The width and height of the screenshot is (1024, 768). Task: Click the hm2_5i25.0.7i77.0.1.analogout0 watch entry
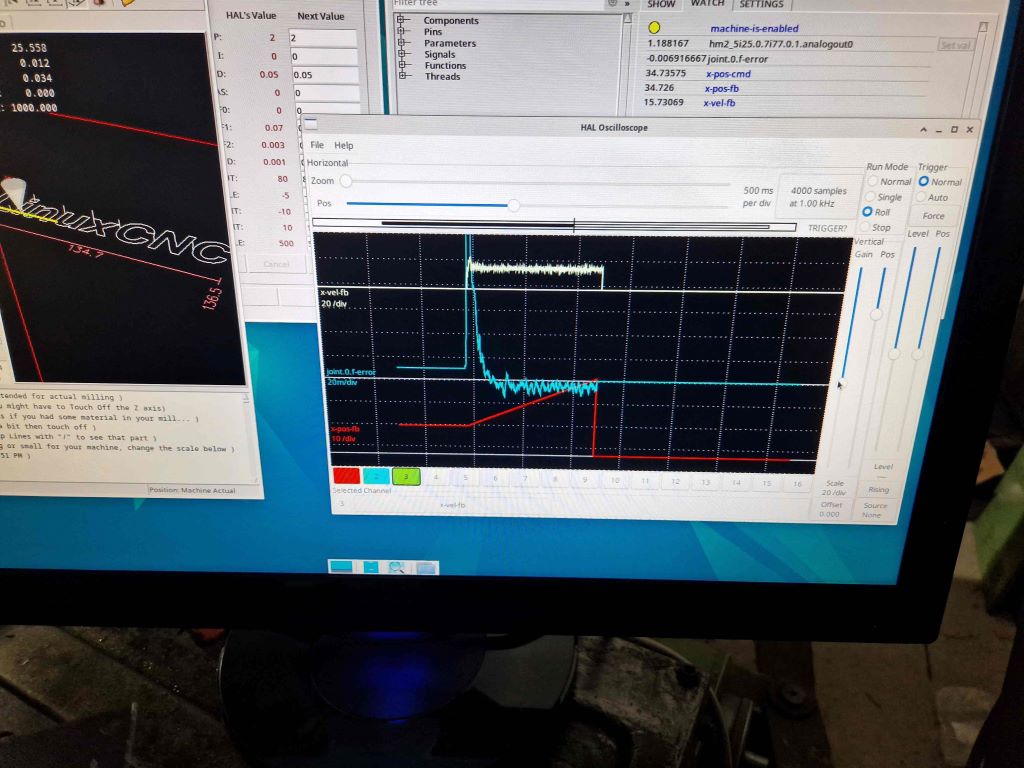coord(780,44)
